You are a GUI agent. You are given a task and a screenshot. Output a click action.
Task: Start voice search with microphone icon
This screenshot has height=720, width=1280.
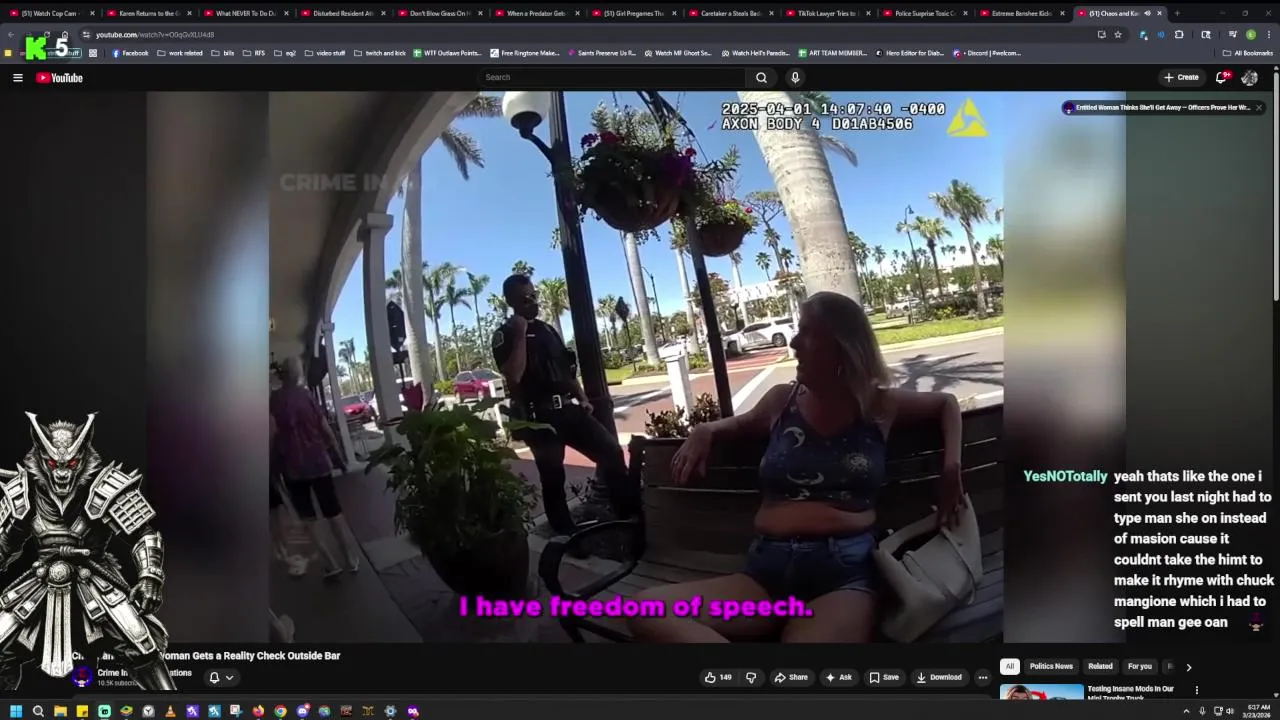click(795, 77)
